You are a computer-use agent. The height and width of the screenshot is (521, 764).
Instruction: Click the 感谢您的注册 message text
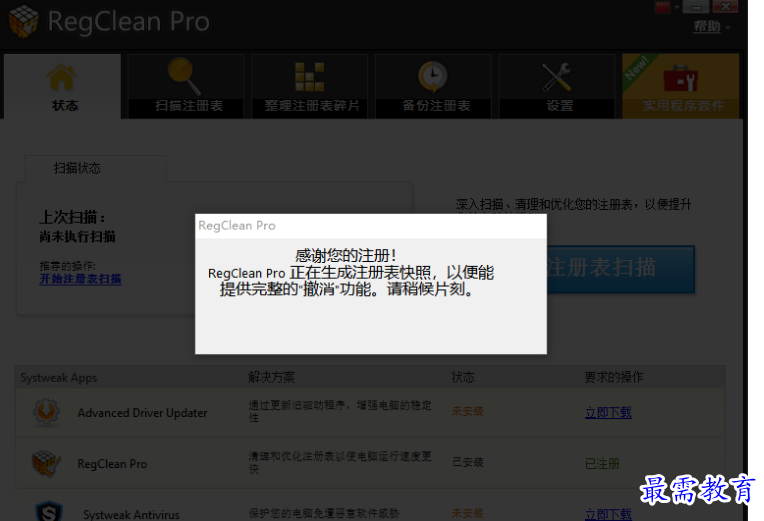coord(345,255)
